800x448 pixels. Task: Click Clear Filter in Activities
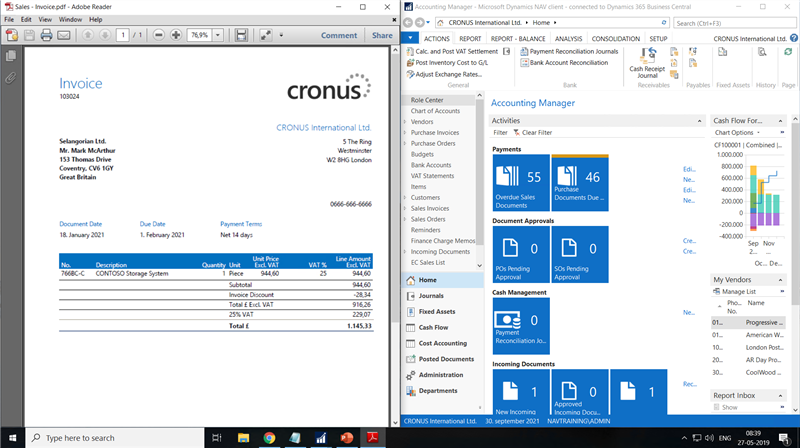click(x=533, y=133)
